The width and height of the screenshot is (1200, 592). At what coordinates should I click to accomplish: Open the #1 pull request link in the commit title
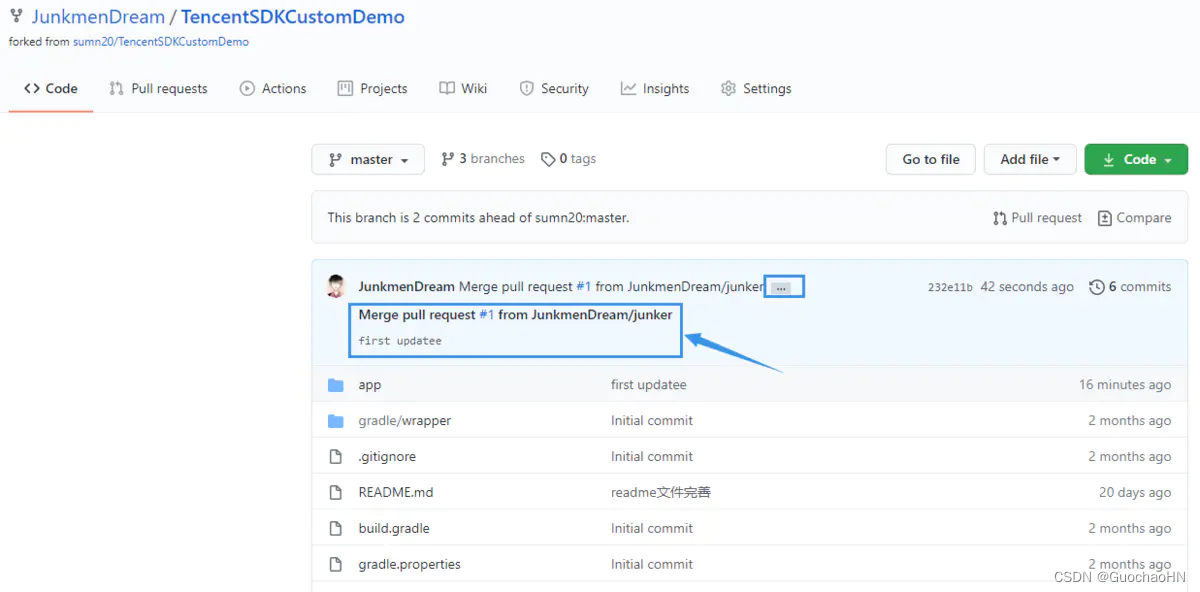pyautogui.click(x=583, y=287)
